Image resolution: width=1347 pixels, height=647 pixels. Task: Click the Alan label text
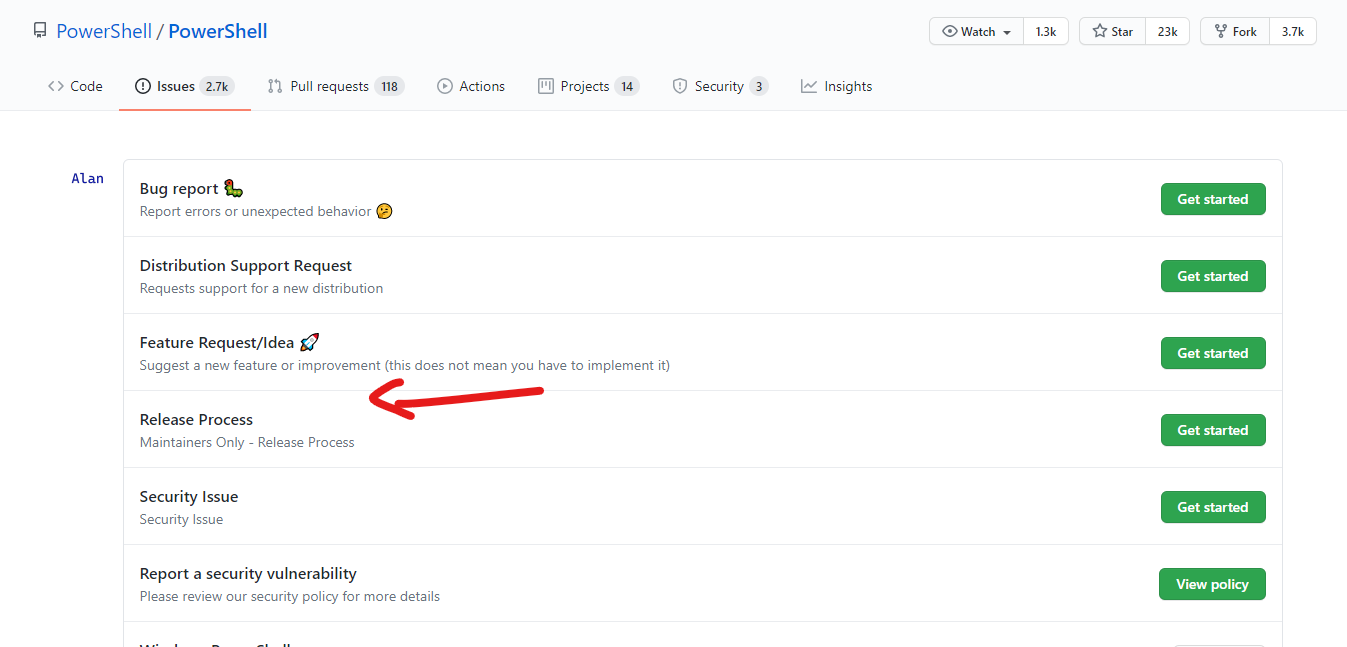pos(87,178)
